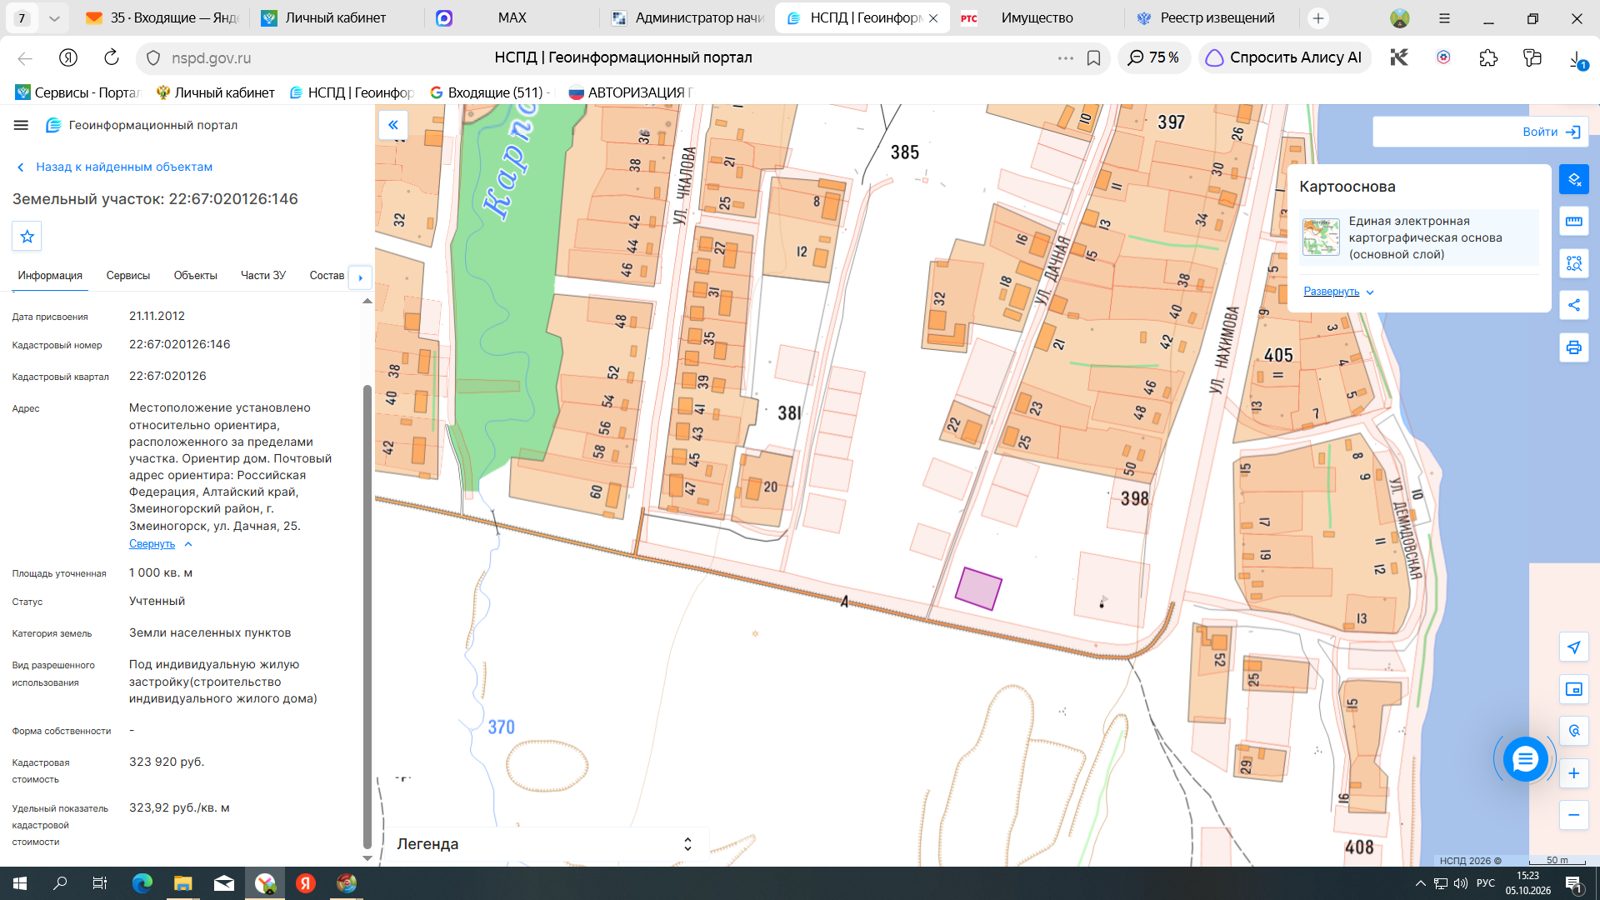Locate my position on the map
The width and height of the screenshot is (1600, 900).
point(1574,647)
